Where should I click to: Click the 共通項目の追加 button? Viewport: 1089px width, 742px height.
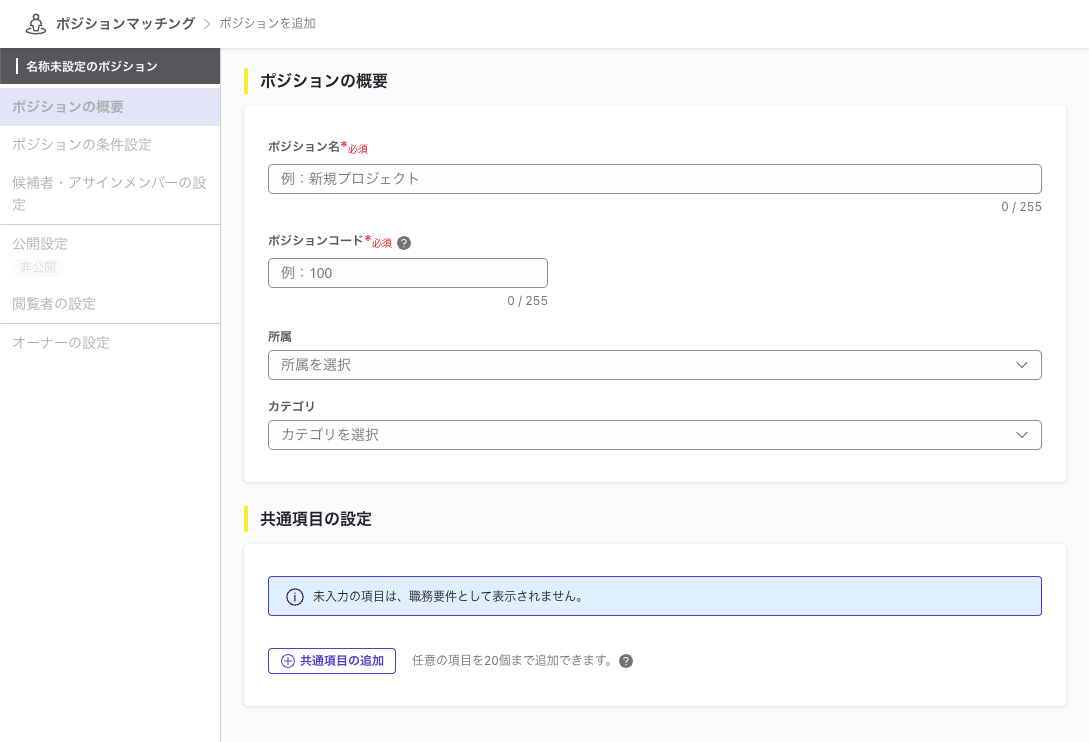(331, 661)
